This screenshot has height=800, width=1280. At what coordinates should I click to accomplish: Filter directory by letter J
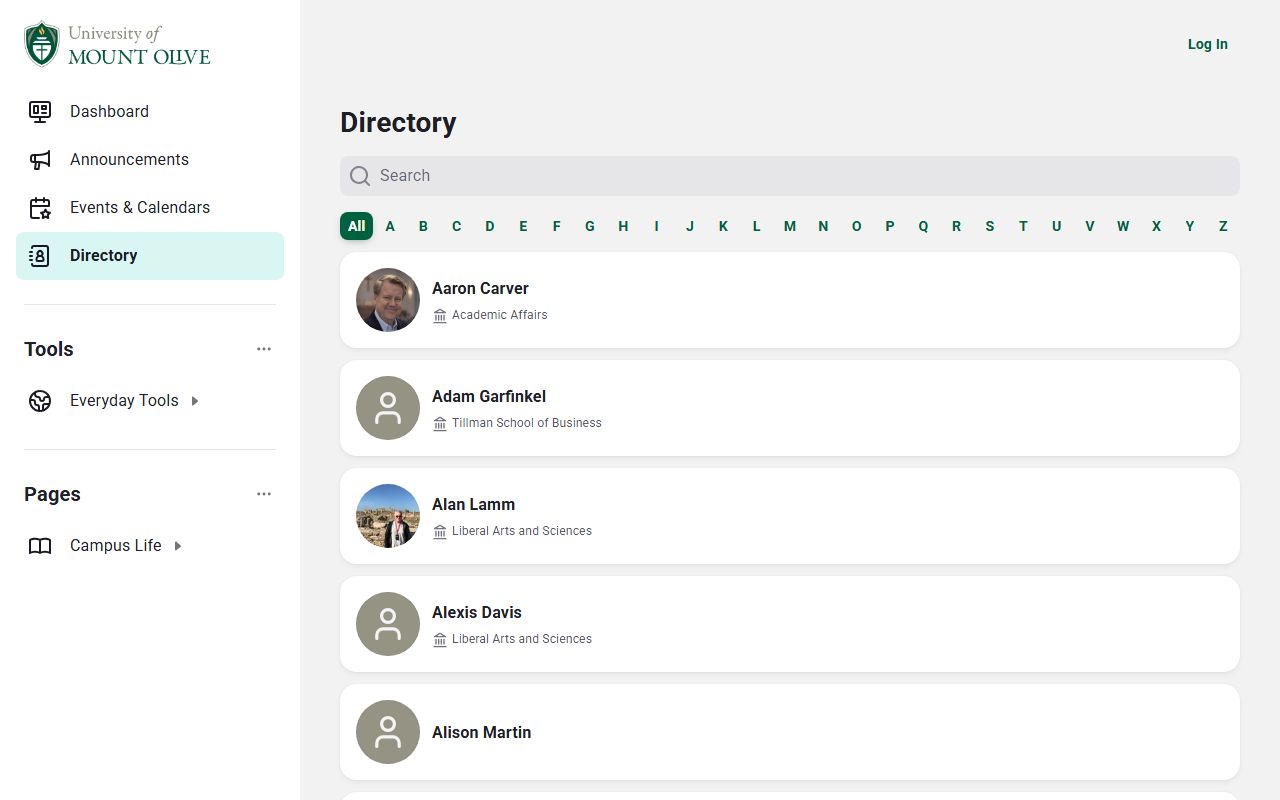(x=690, y=226)
